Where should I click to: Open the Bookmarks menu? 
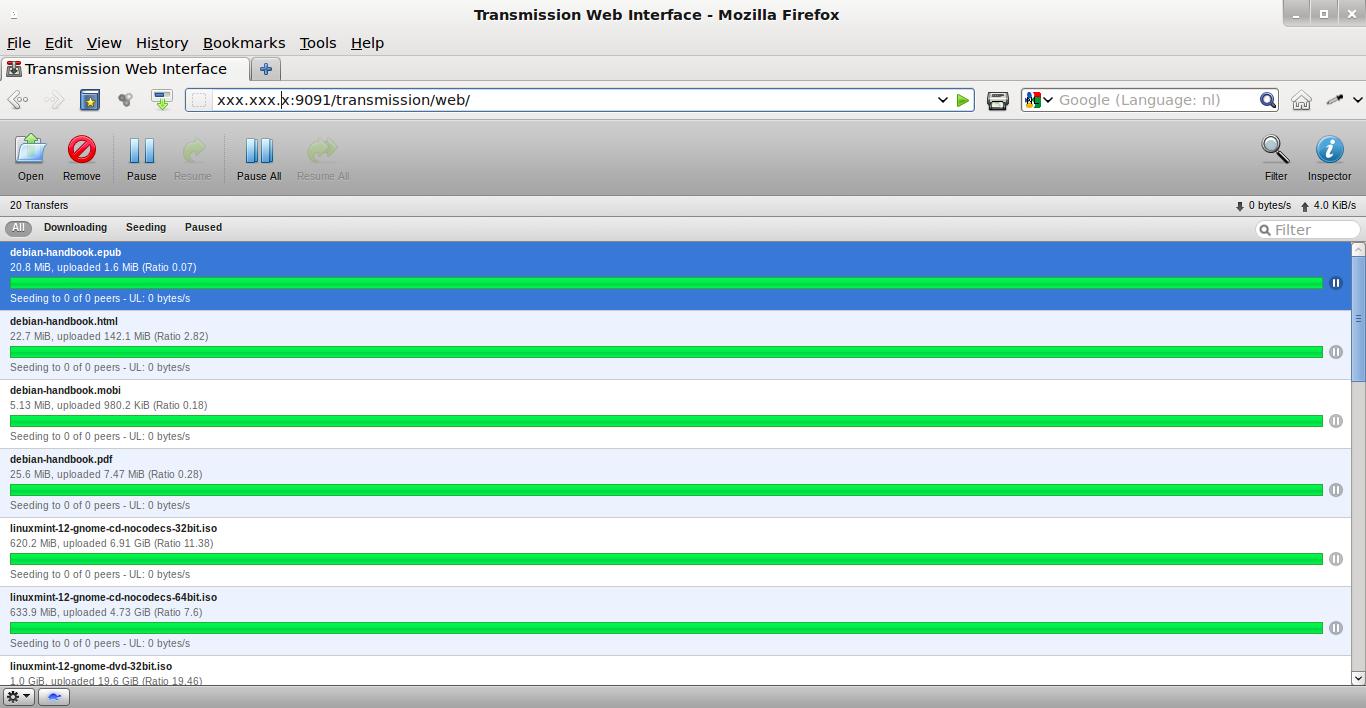(x=244, y=43)
